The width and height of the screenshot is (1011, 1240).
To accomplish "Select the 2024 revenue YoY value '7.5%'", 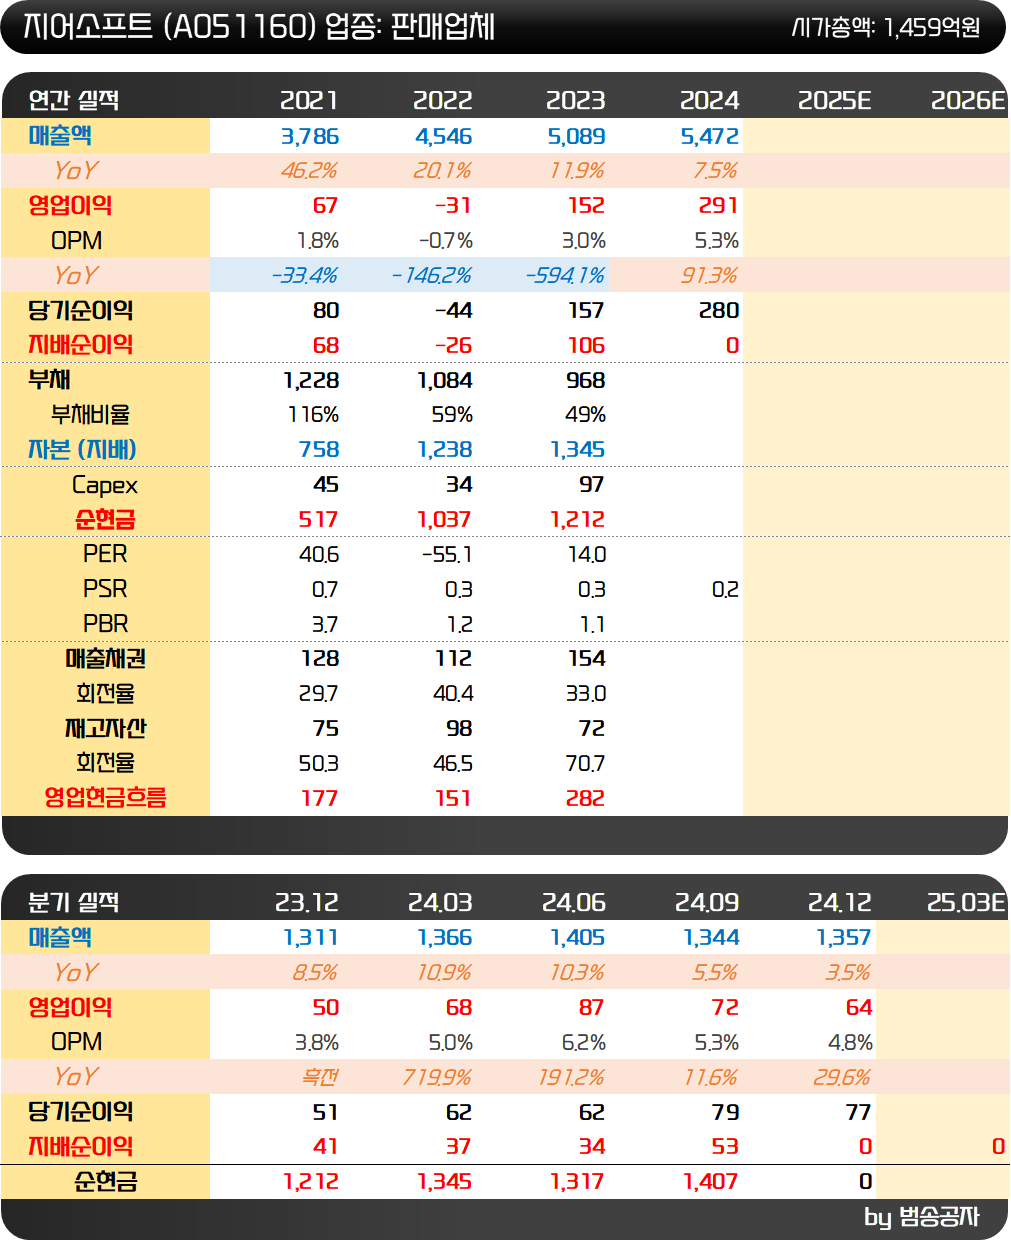I will [x=716, y=171].
